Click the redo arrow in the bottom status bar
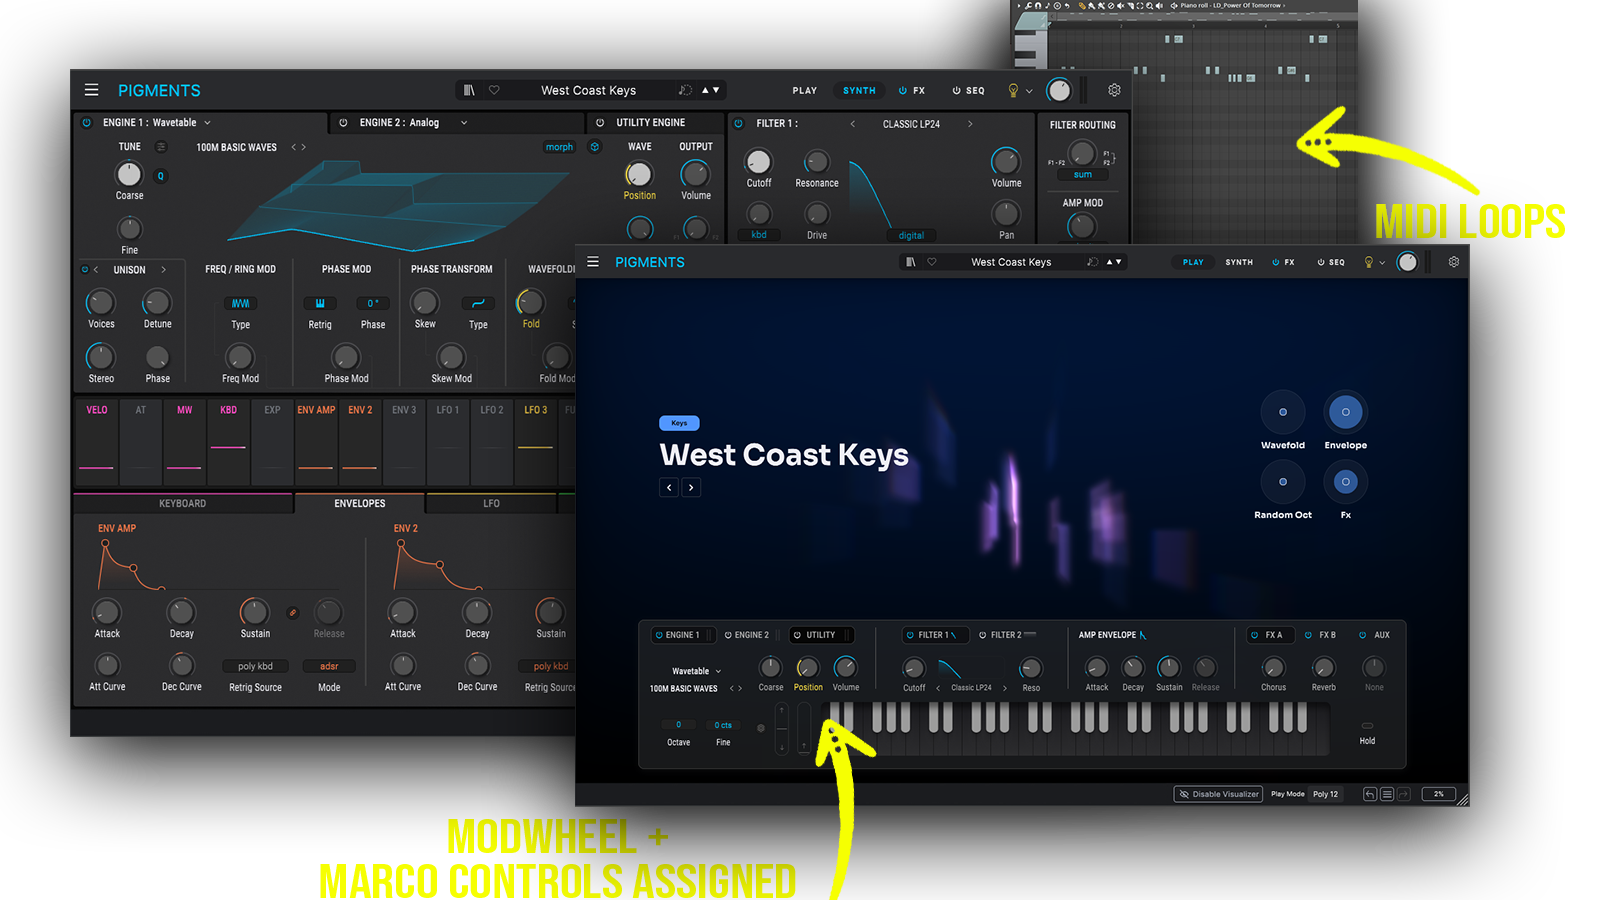Viewport: 1600px width, 900px height. click(x=1403, y=794)
